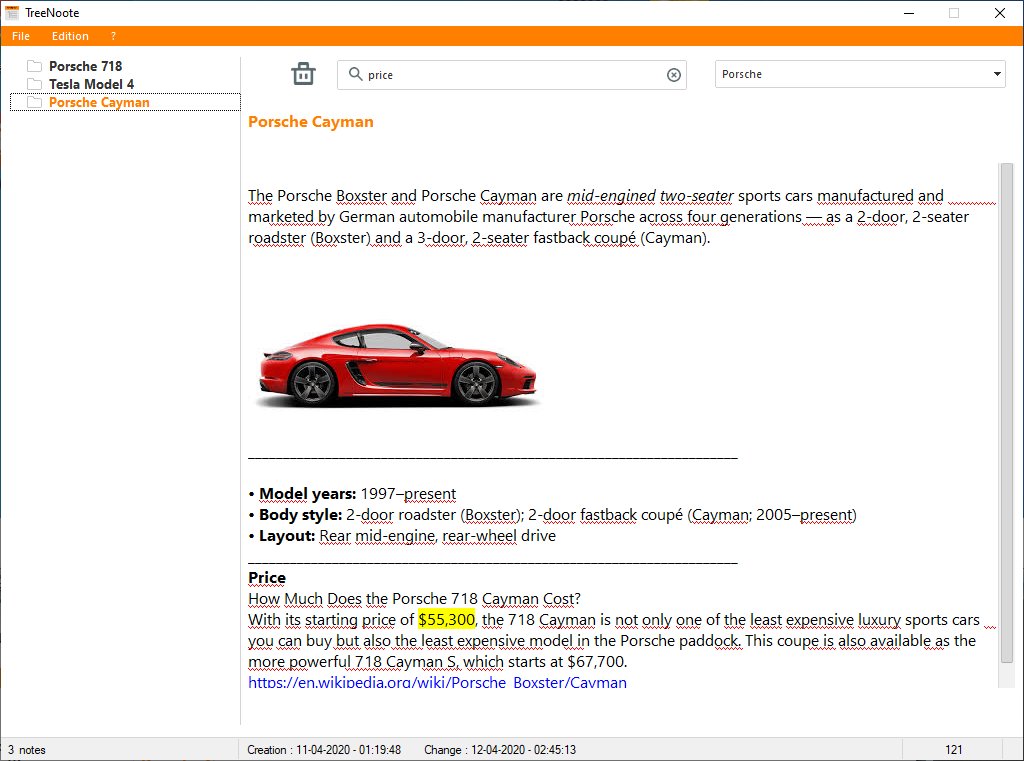The width and height of the screenshot is (1024, 761).
Task: Click the bold 'Price' heading
Action: (267, 578)
